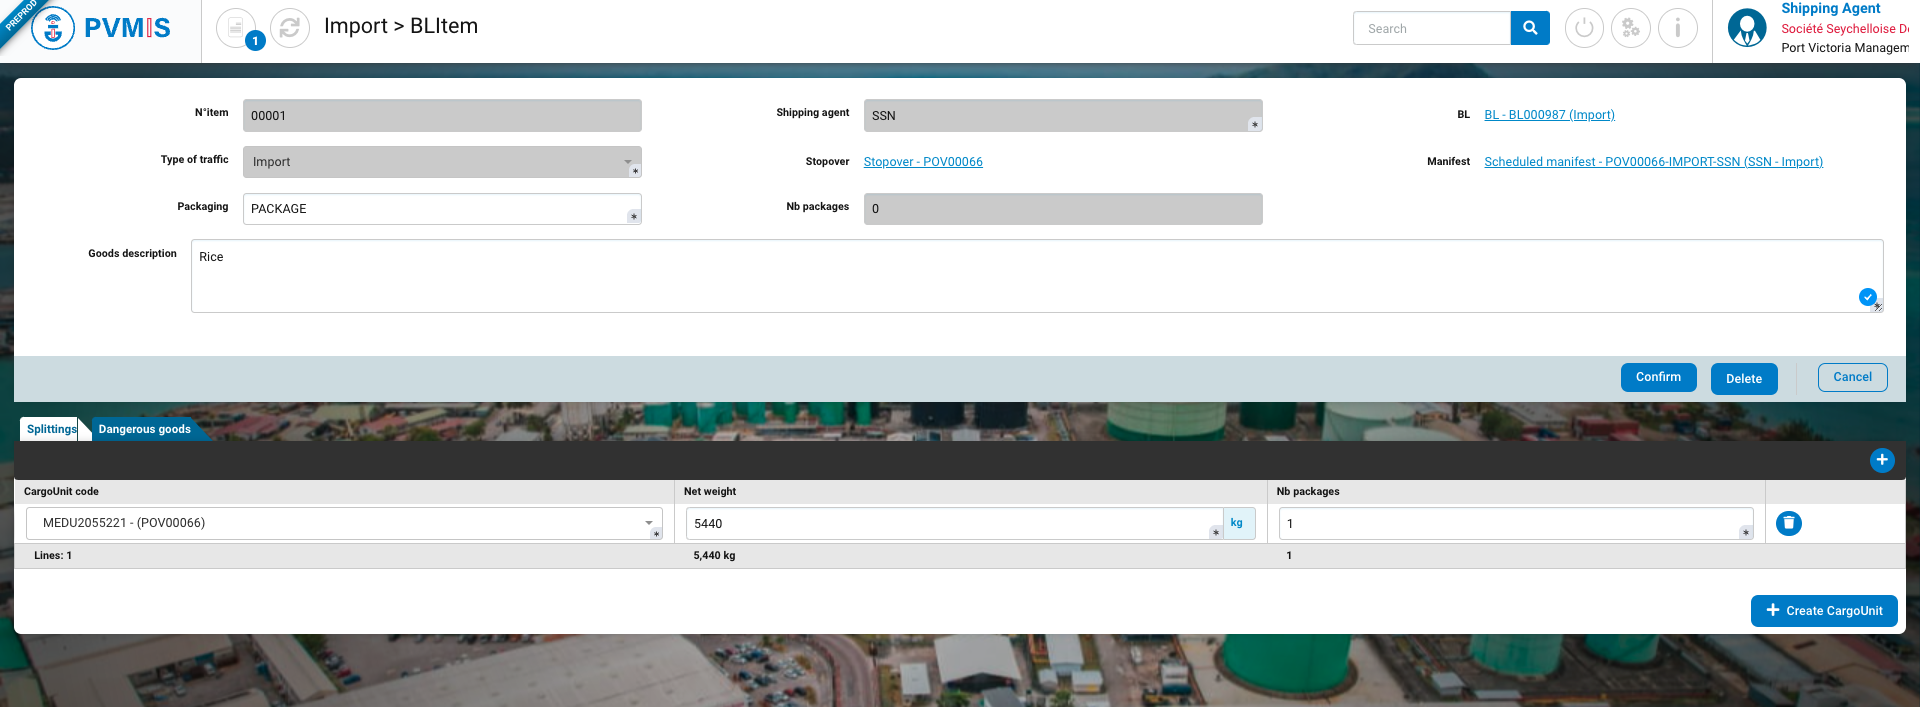Viewport: 1920px width, 707px height.
Task: Click the Net weight input field
Action: [x=950, y=524]
